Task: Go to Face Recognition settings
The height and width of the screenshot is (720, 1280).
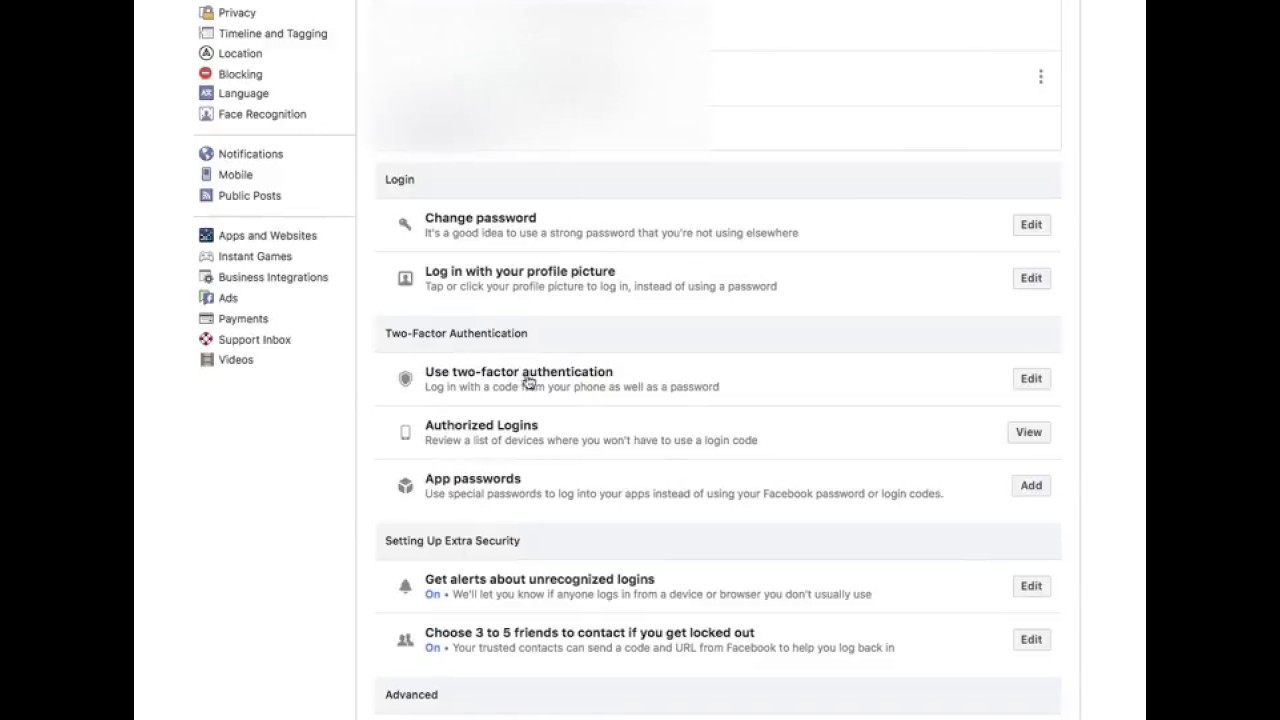Action: pos(262,114)
